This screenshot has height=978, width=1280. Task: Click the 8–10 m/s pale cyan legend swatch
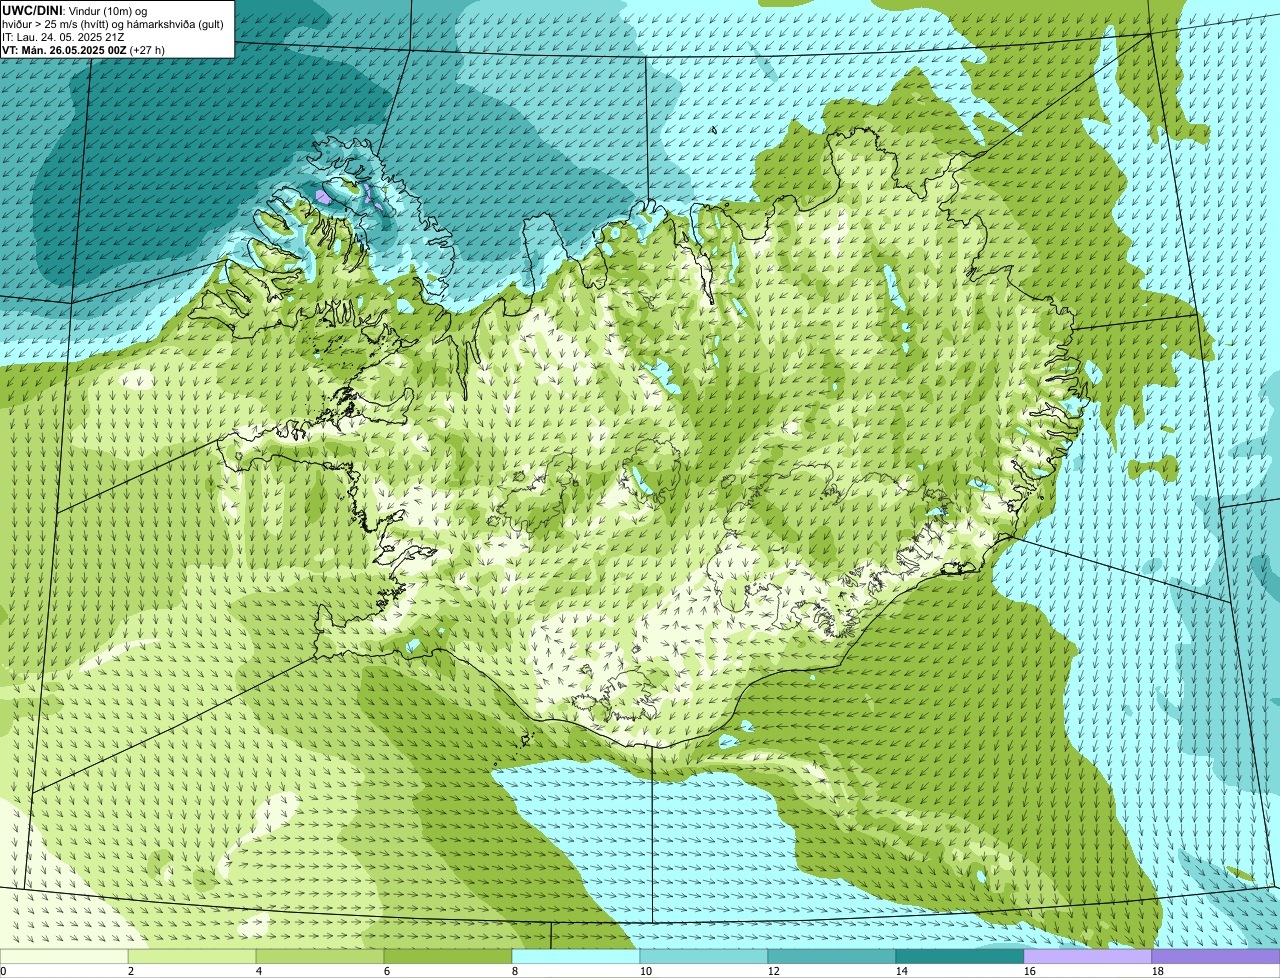[576, 956]
